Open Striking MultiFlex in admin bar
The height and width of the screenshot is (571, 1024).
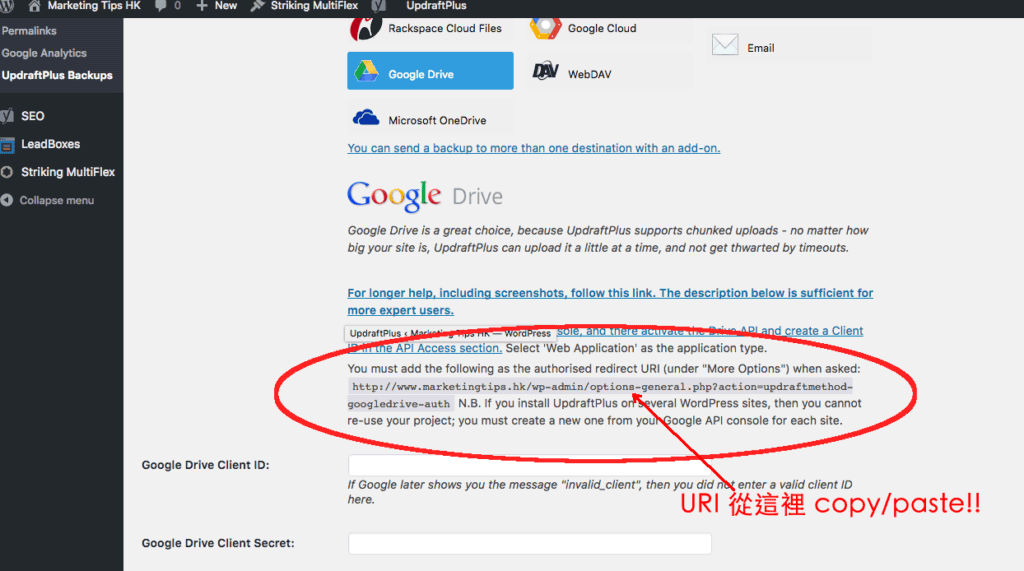[314, 6]
